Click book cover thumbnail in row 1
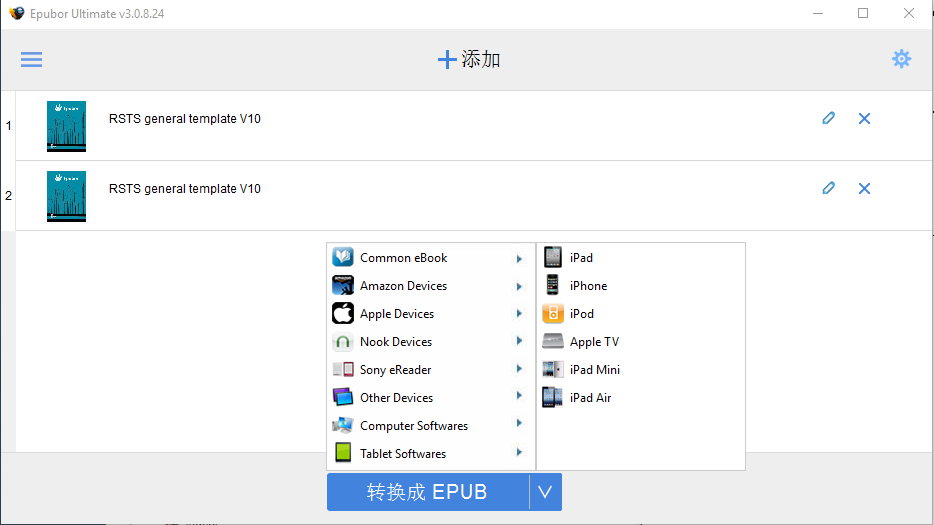Viewport: 934px width, 525px height. [66, 126]
